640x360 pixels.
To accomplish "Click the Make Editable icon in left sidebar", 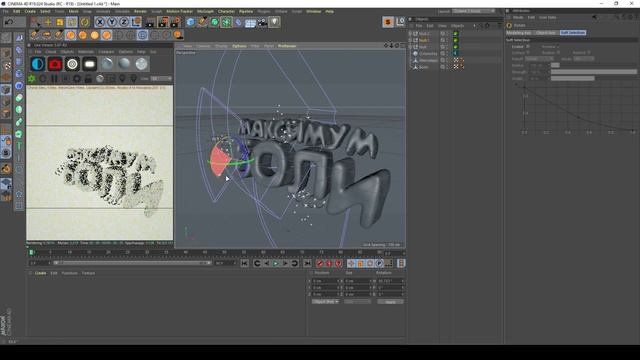I will 6,38.
